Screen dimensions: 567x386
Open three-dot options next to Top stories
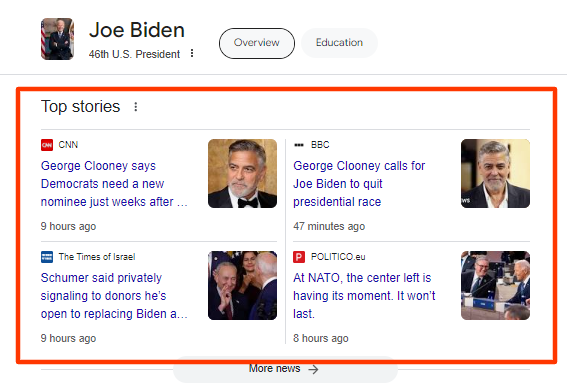136,107
